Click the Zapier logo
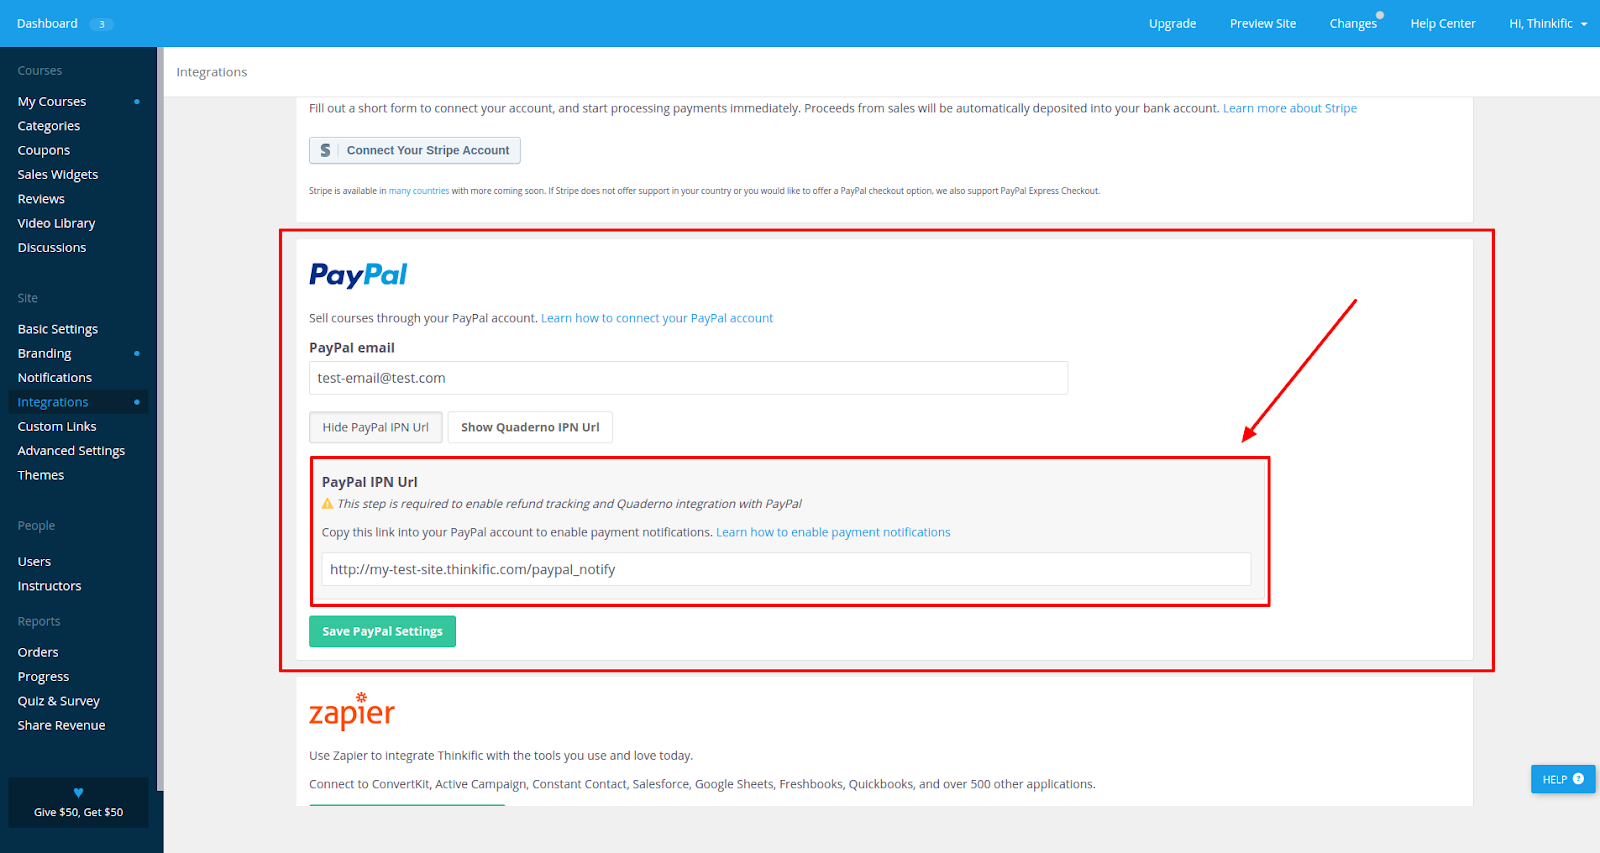Image resolution: width=1600 pixels, height=853 pixels. (x=352, y=711)
